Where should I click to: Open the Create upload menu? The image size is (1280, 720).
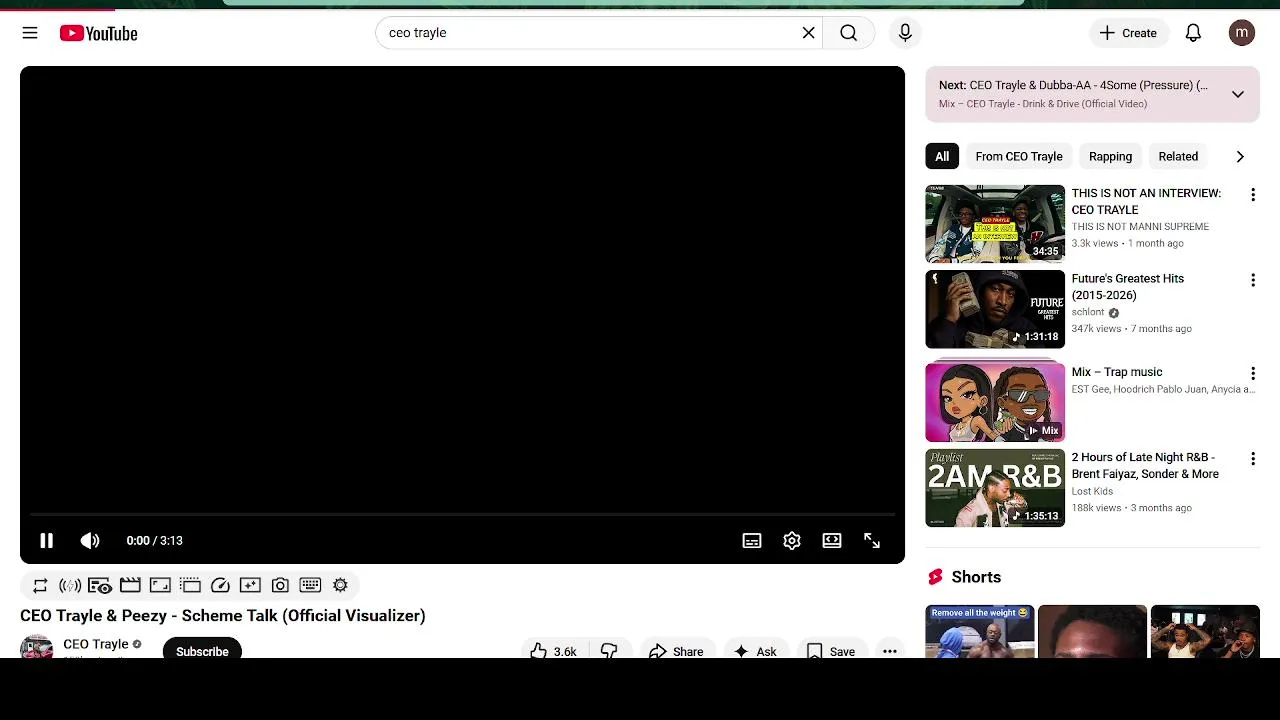click(1128, 33)
